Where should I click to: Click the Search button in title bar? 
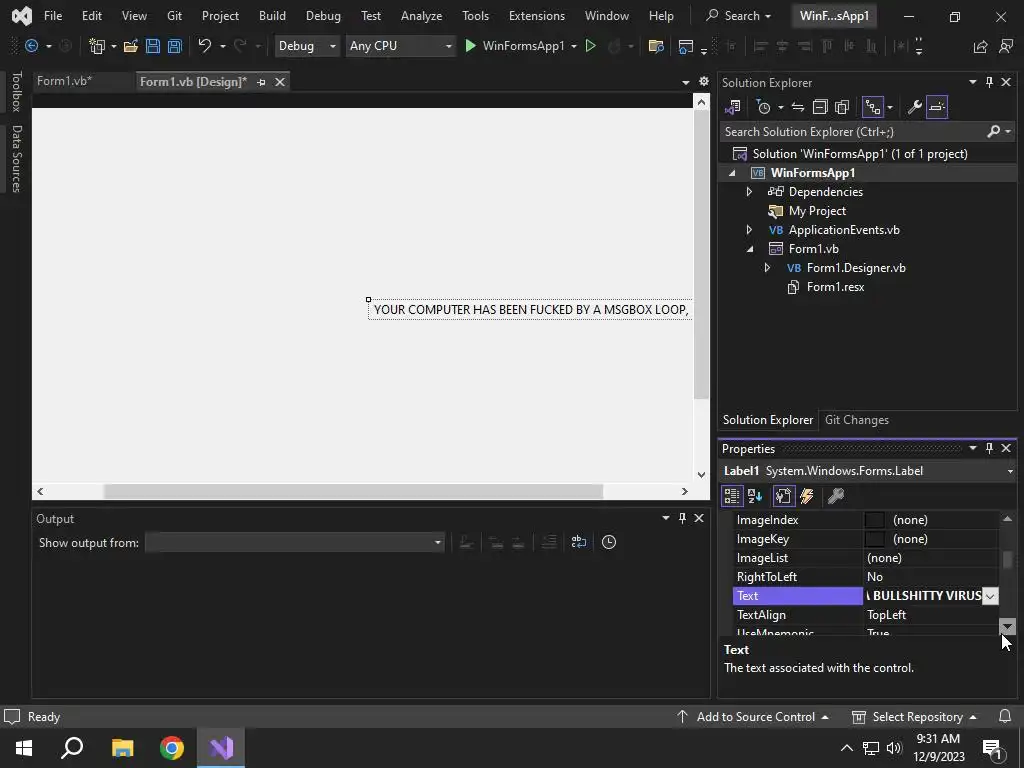(x=739, y=16)
